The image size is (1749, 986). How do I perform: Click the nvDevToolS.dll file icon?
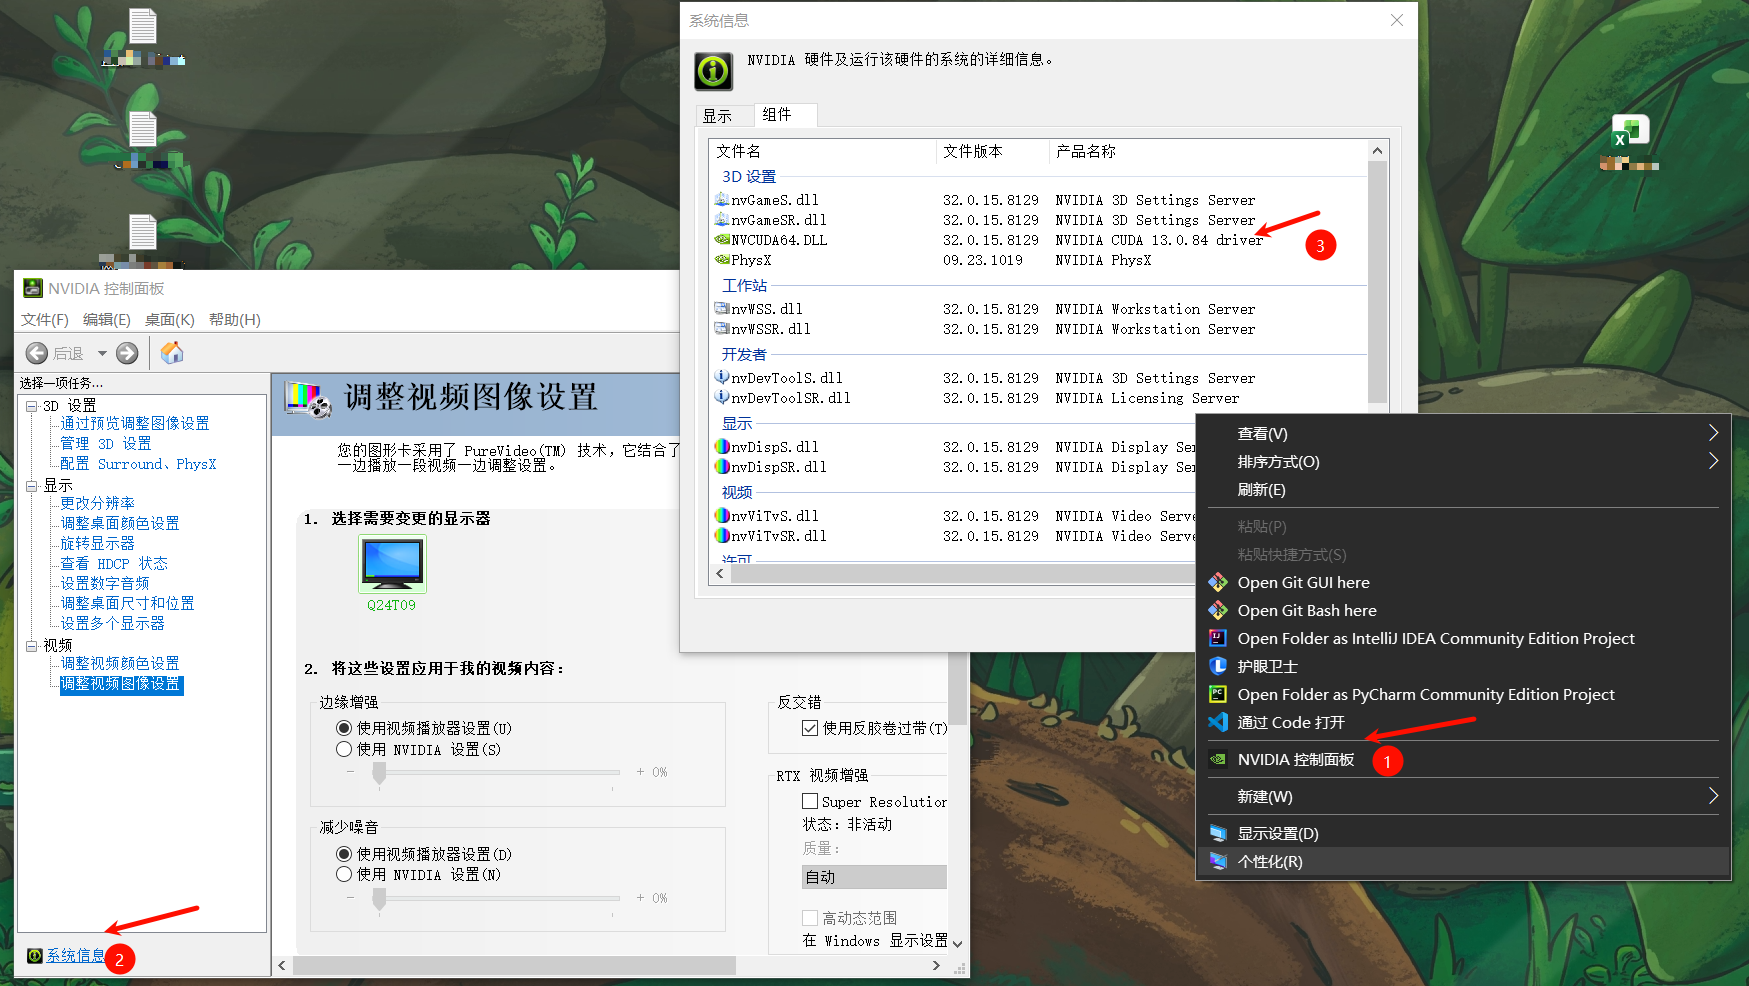coord(722,378)
